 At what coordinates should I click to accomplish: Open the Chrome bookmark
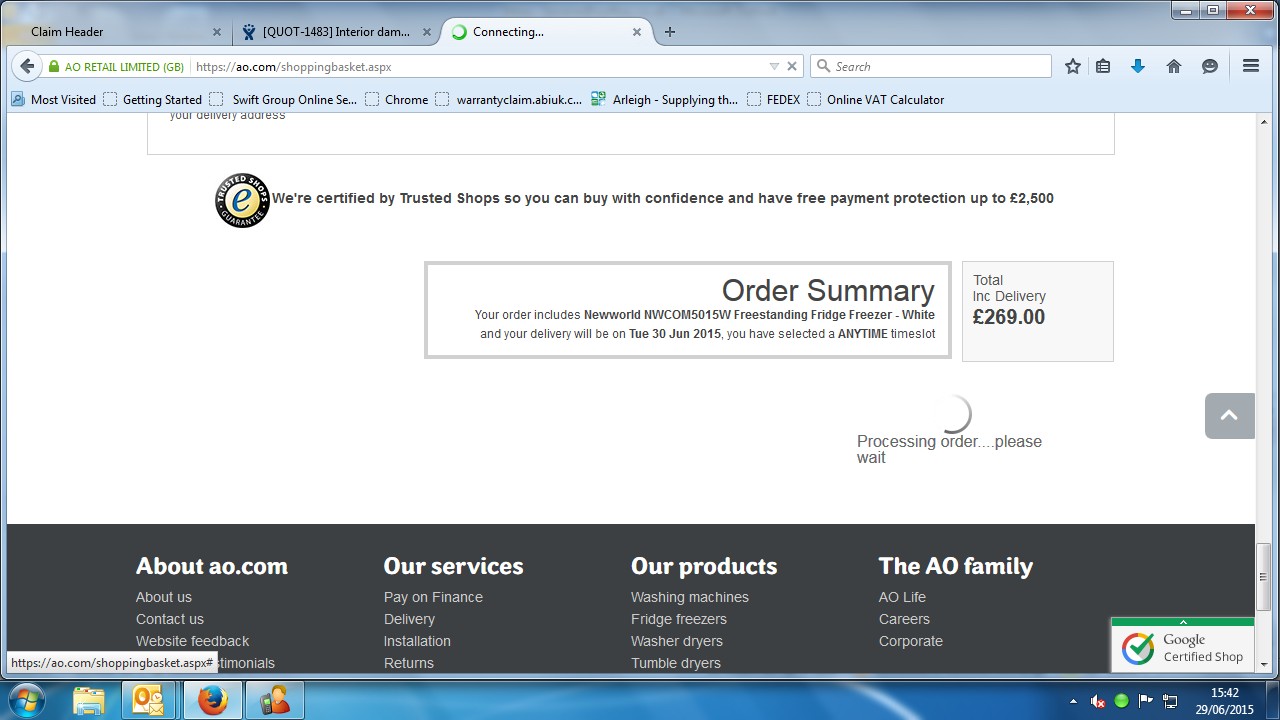(x=397, y=99)
